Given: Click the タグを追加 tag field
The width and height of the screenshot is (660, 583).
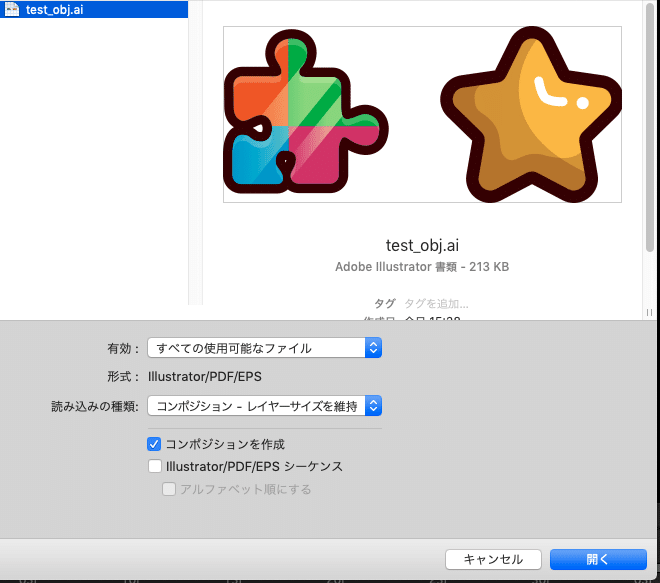Looking at the screenshot, I should [436, 303].
